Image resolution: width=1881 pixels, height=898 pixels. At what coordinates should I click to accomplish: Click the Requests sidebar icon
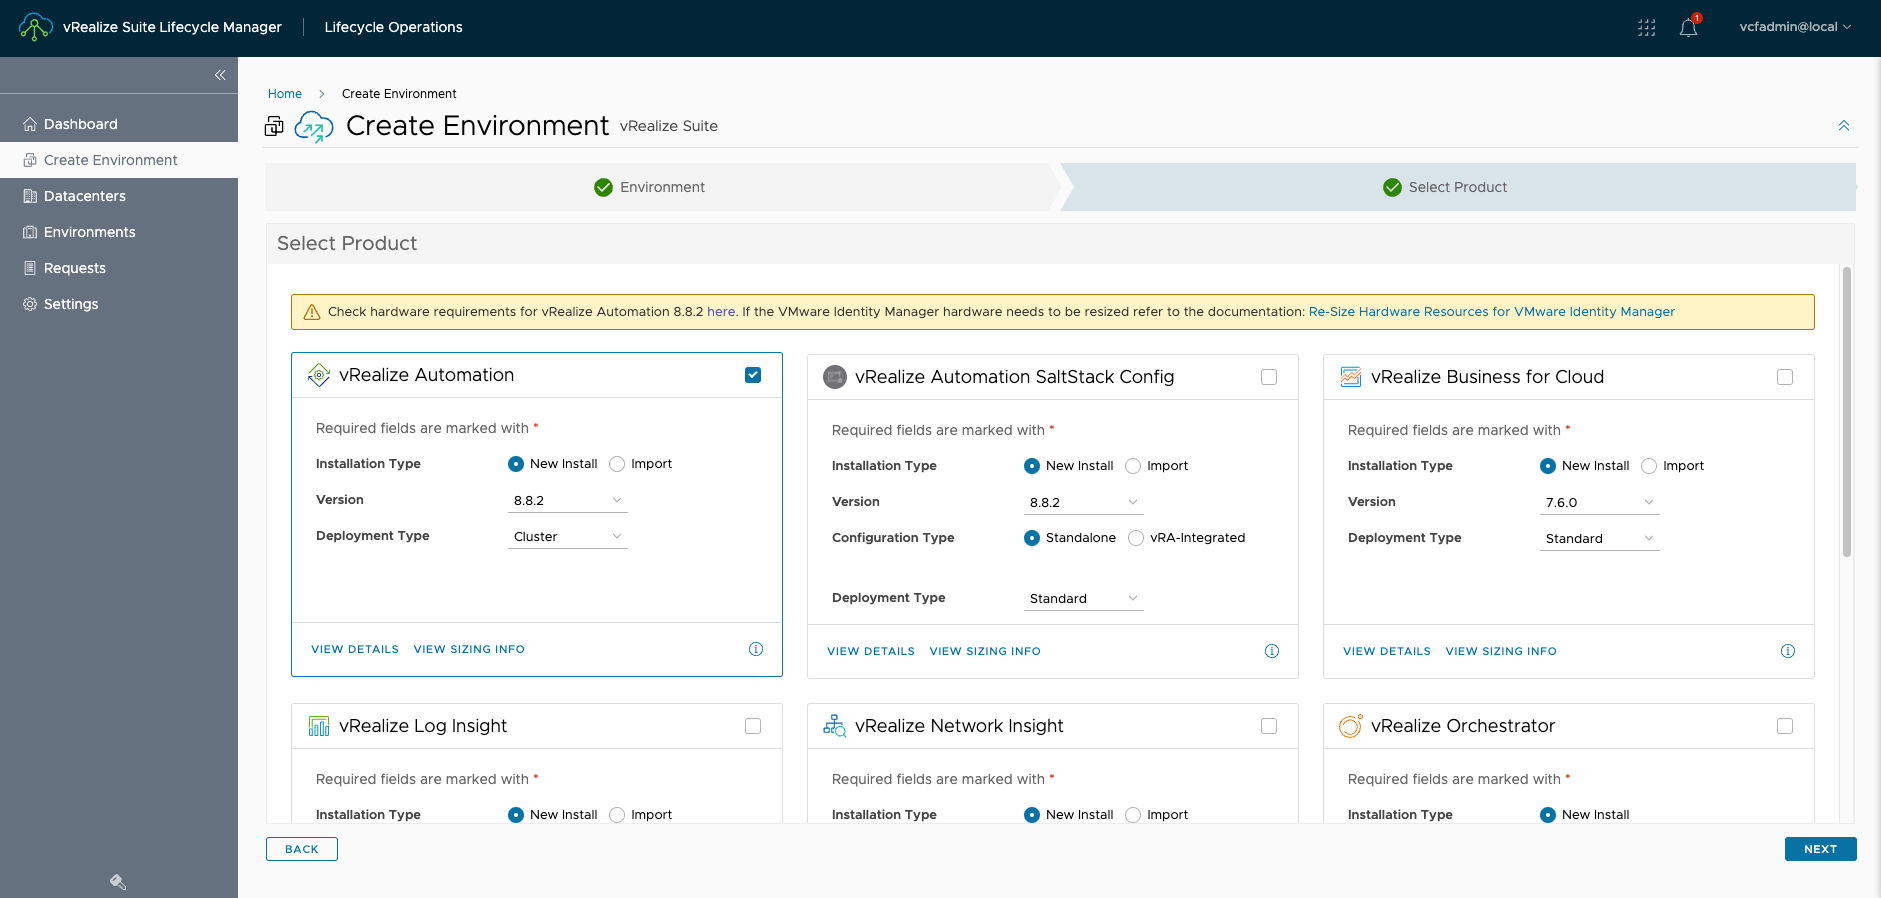pyautogui.click(x=30, y=268)
